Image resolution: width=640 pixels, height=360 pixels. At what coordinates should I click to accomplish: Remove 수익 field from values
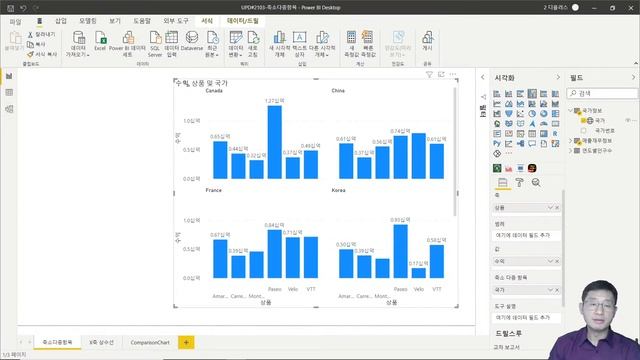click(x=557, y=261)
